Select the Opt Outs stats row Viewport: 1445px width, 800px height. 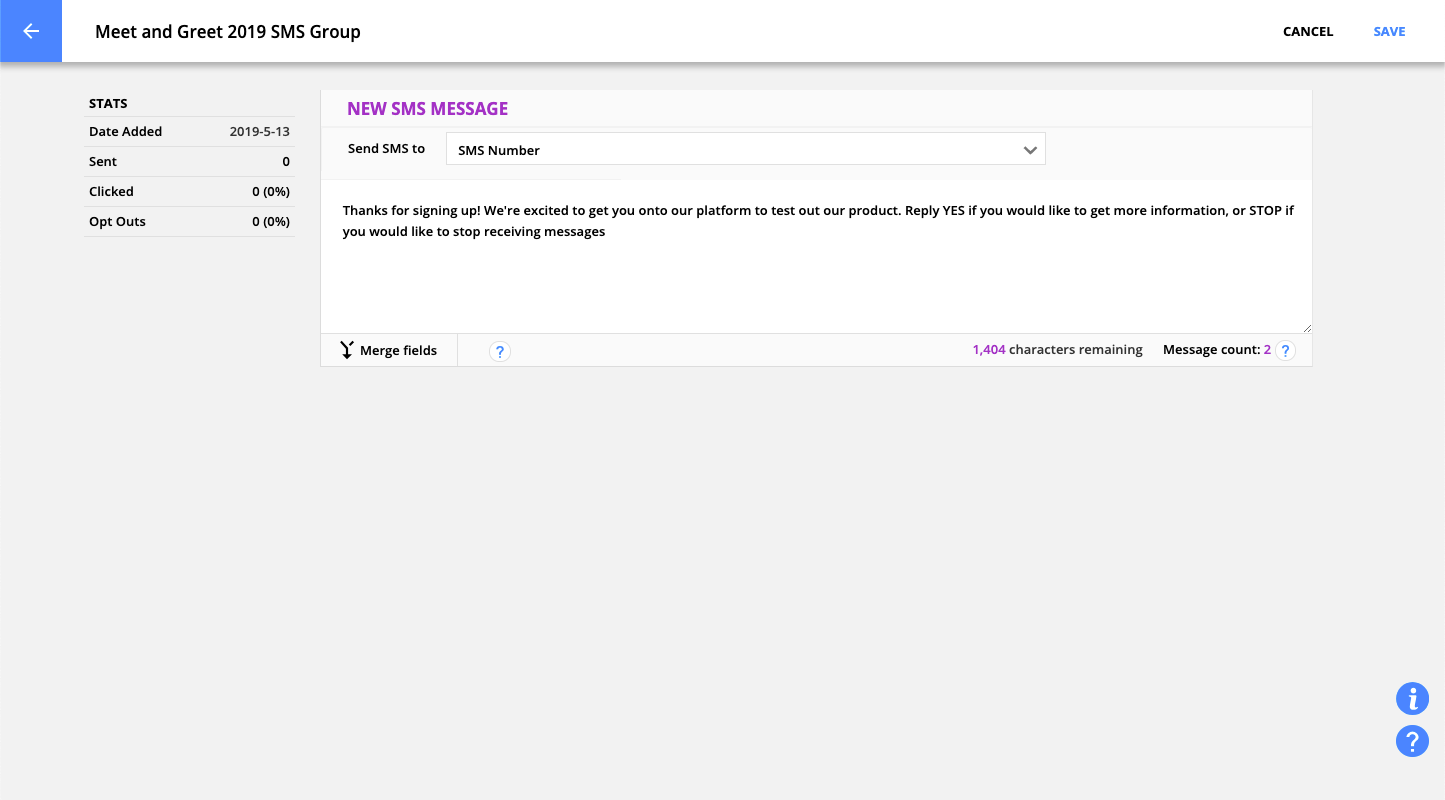[189, 222]
